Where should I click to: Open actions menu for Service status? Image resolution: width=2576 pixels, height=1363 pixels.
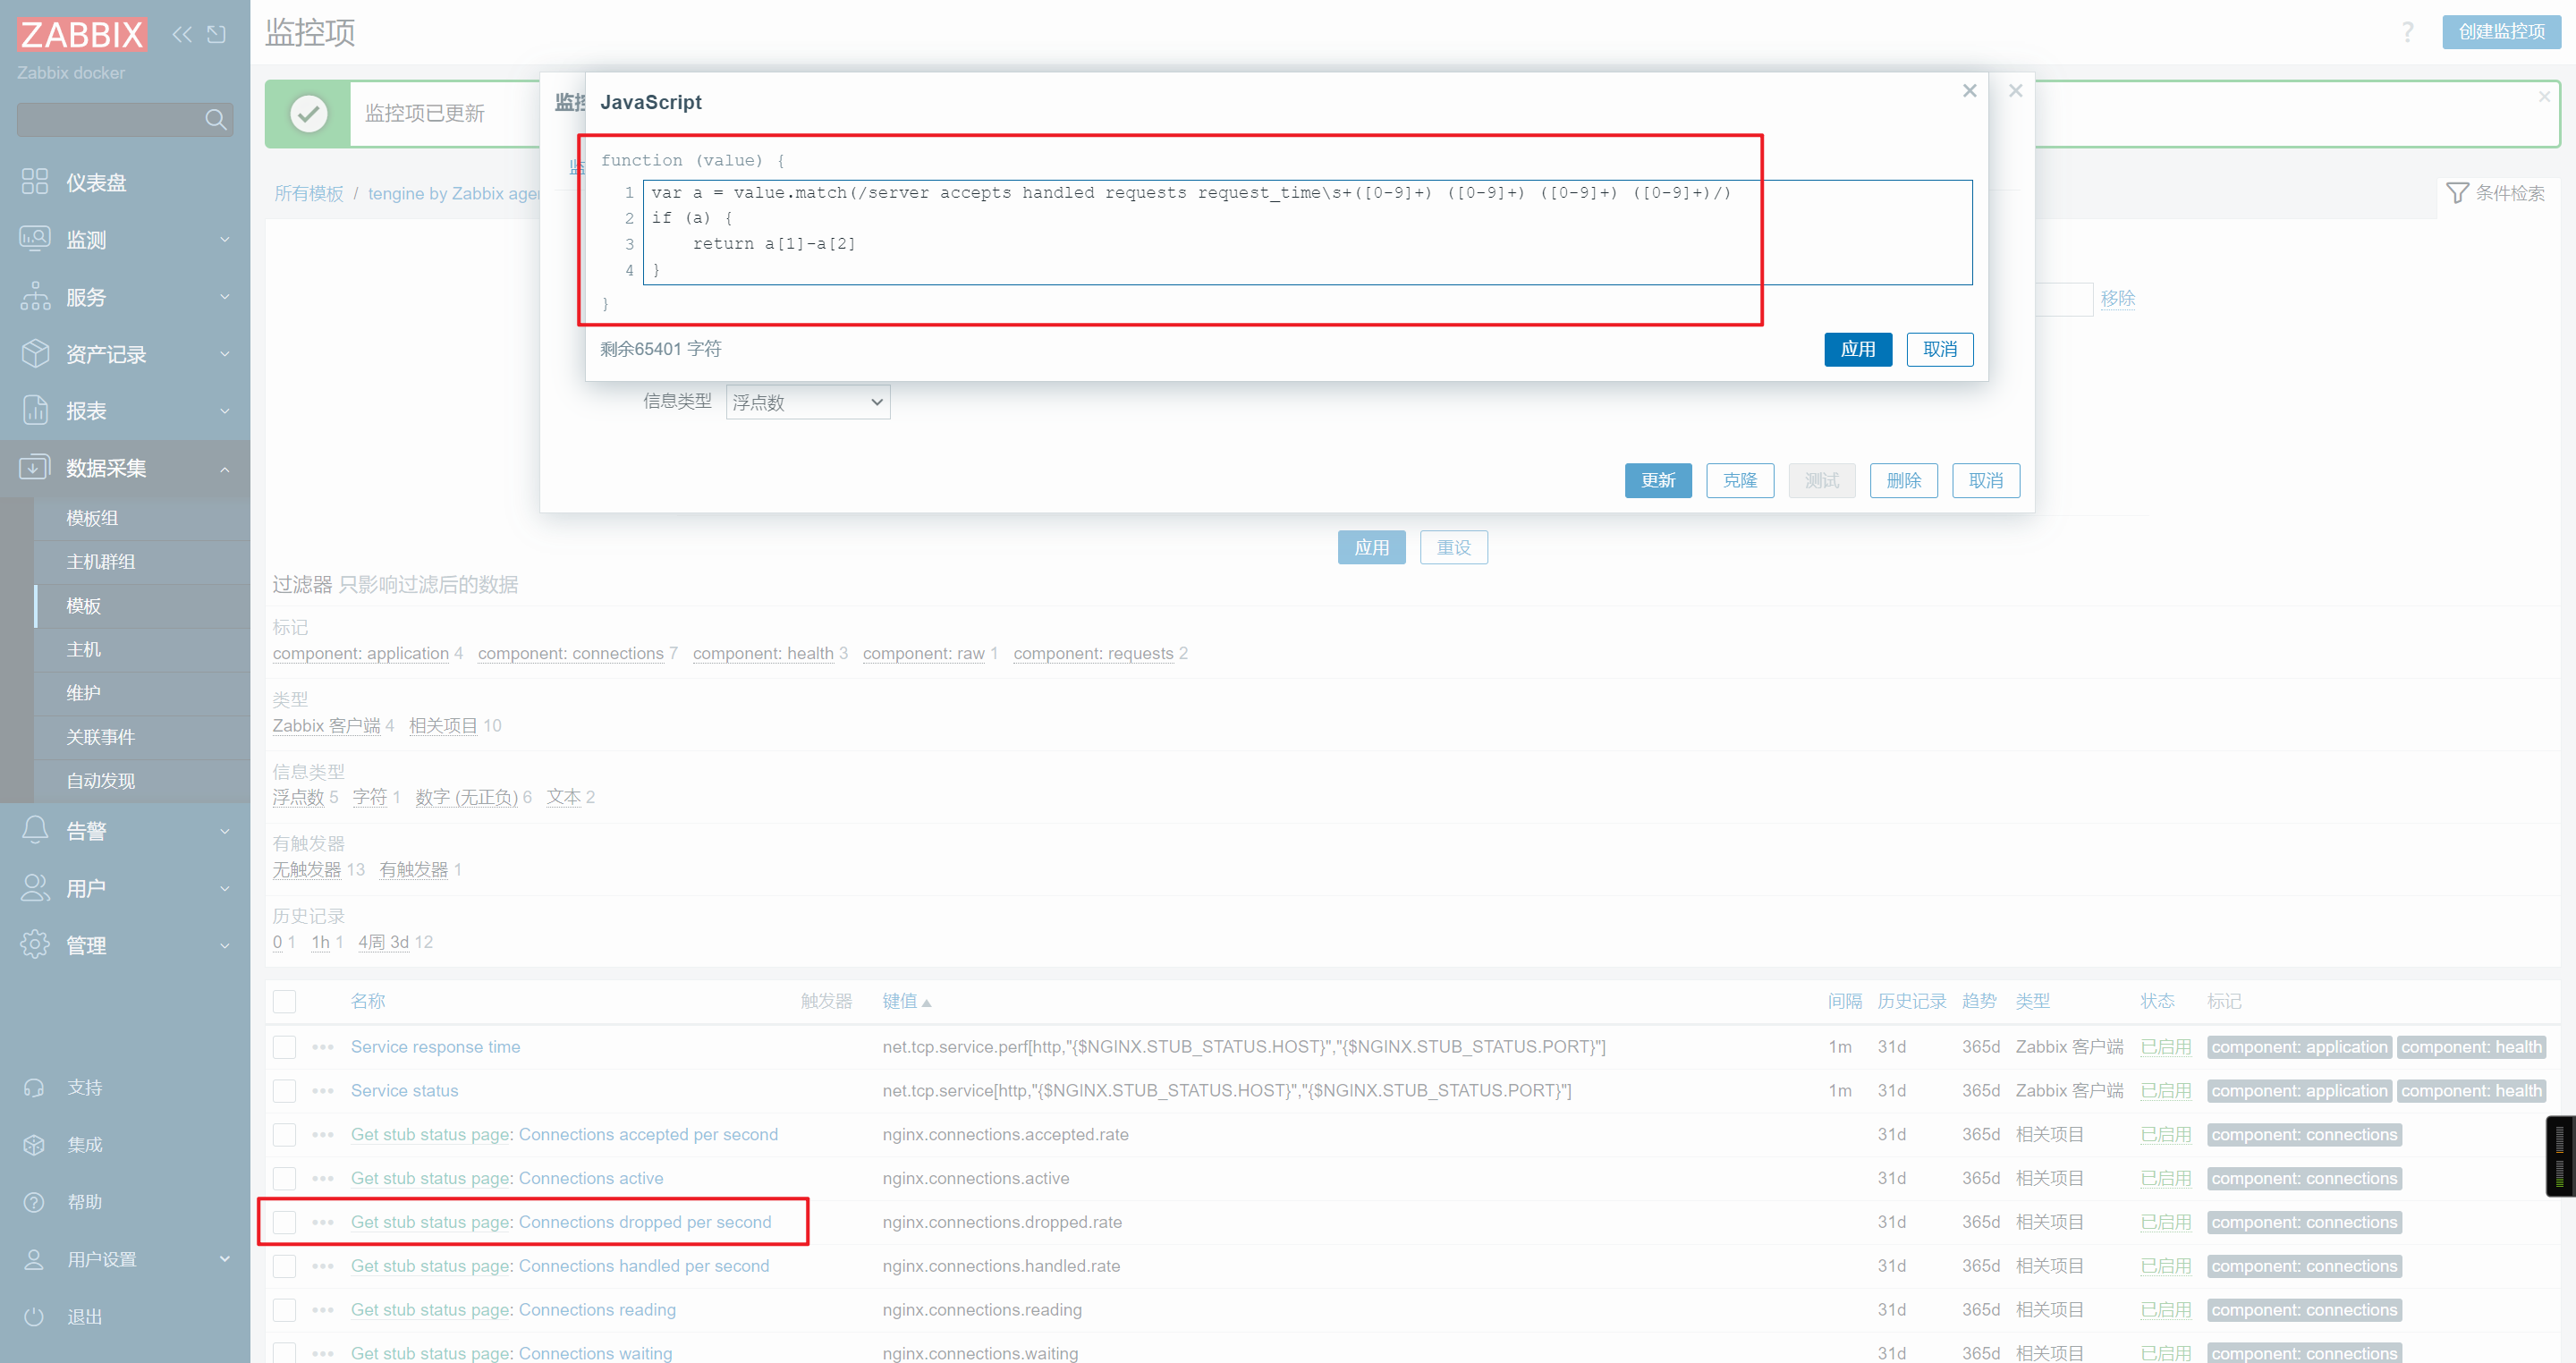322,1090
